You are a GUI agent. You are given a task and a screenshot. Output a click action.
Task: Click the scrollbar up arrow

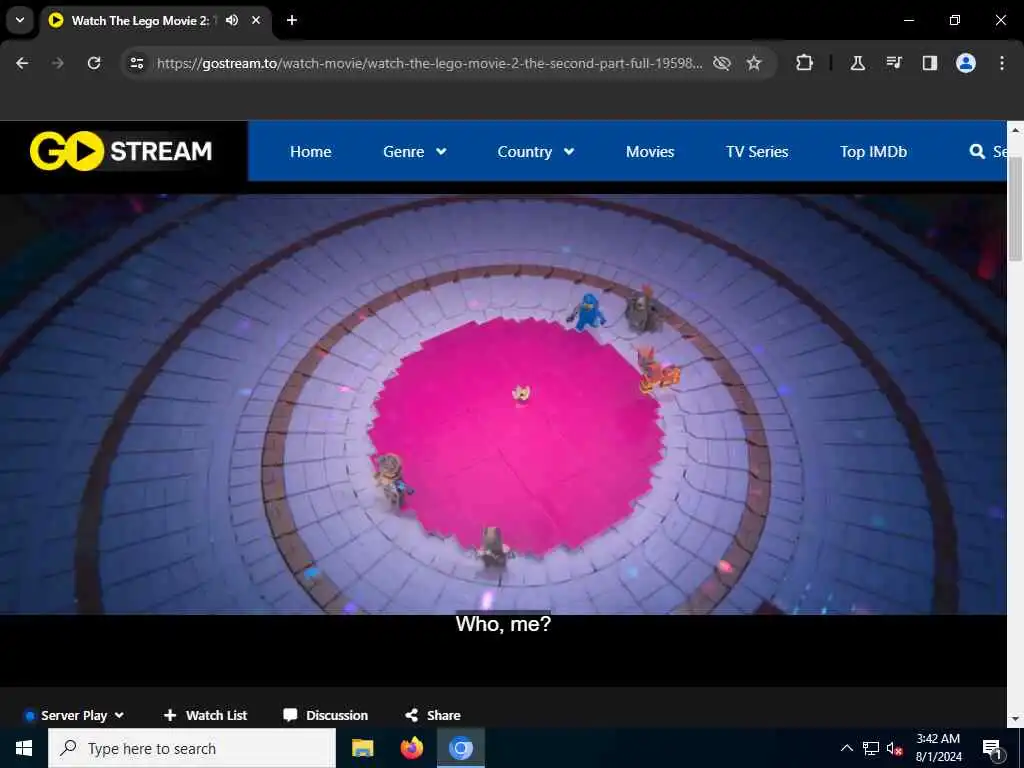(1015, 130)
